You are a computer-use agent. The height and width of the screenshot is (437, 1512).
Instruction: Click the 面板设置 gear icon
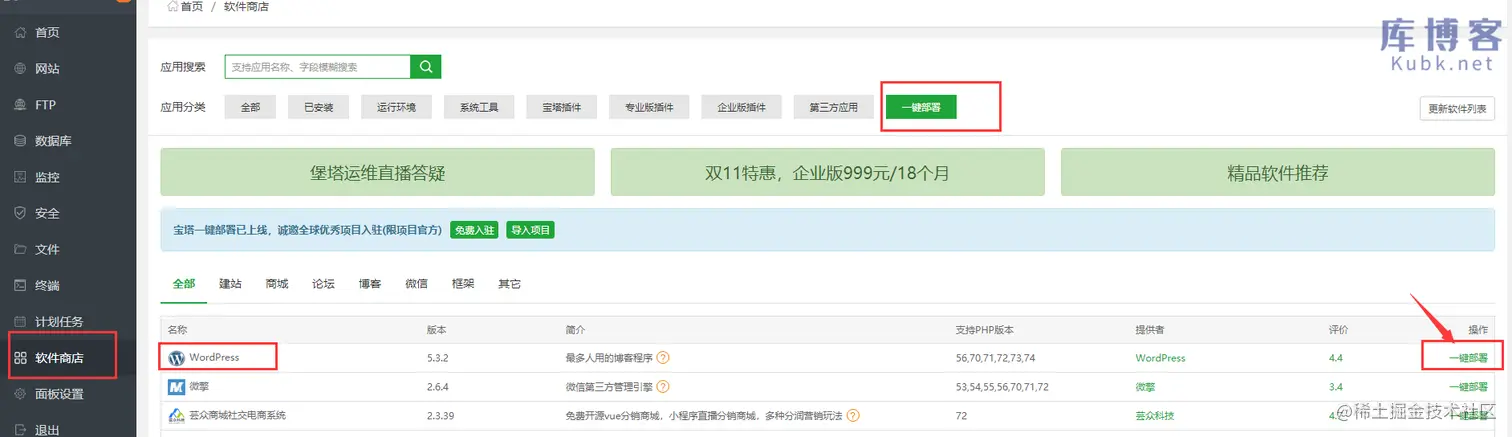20,394
